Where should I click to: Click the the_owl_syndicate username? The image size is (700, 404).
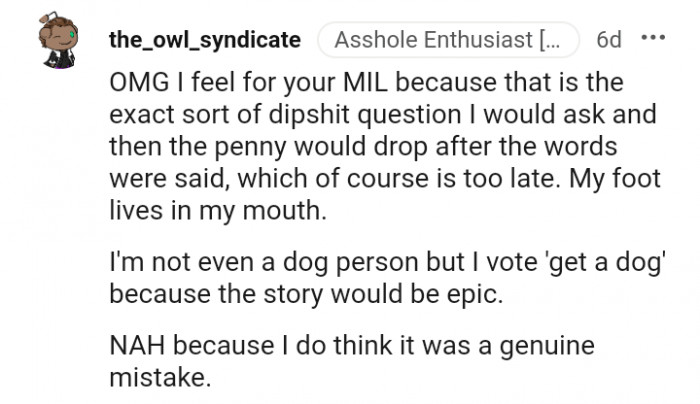coord(205,40)
